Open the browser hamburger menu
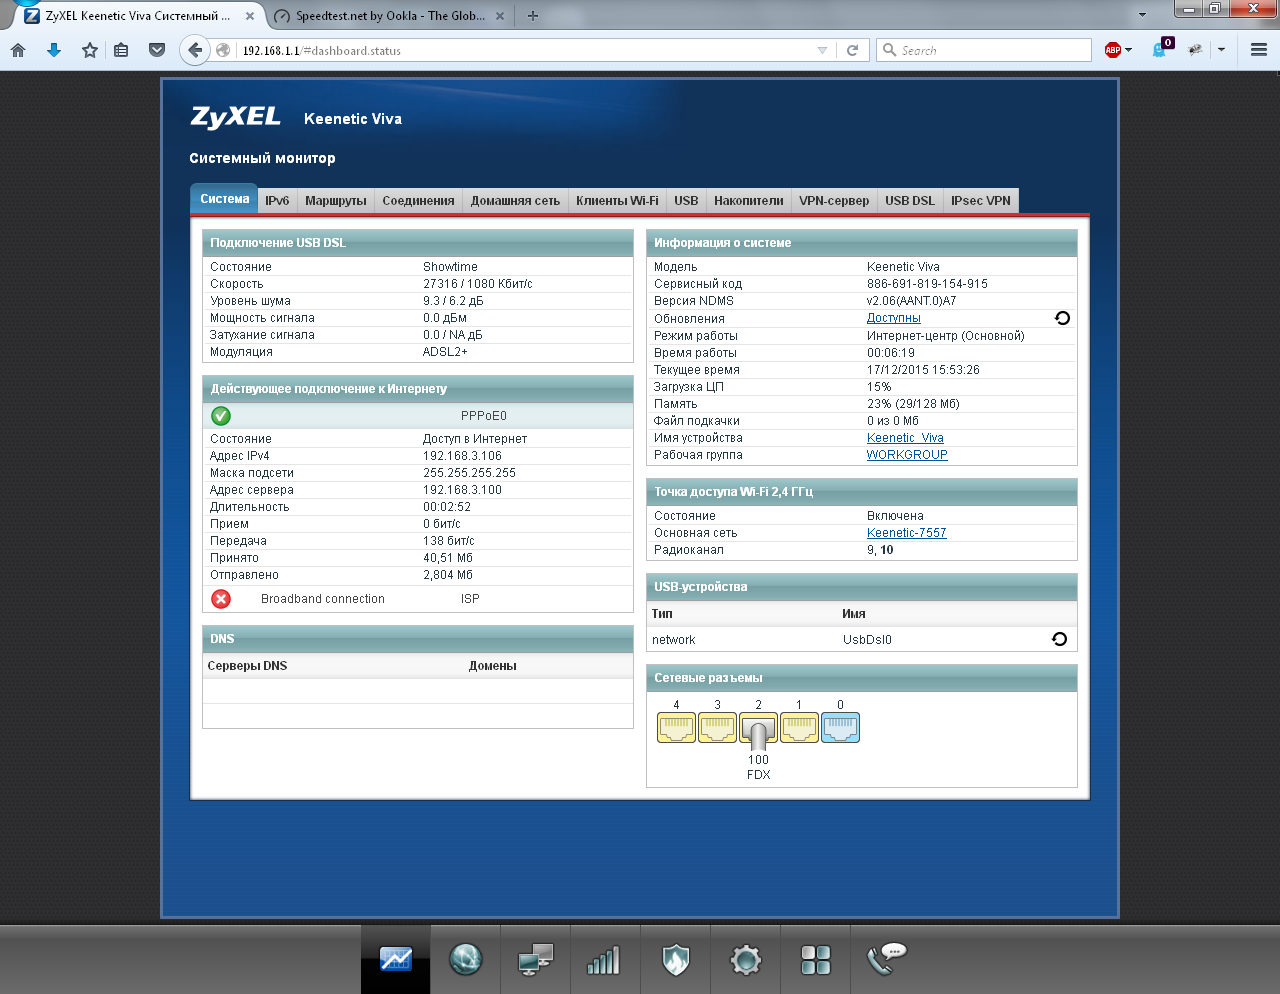This screenshot has width=1280, height=994. (x=1259, y=50)
